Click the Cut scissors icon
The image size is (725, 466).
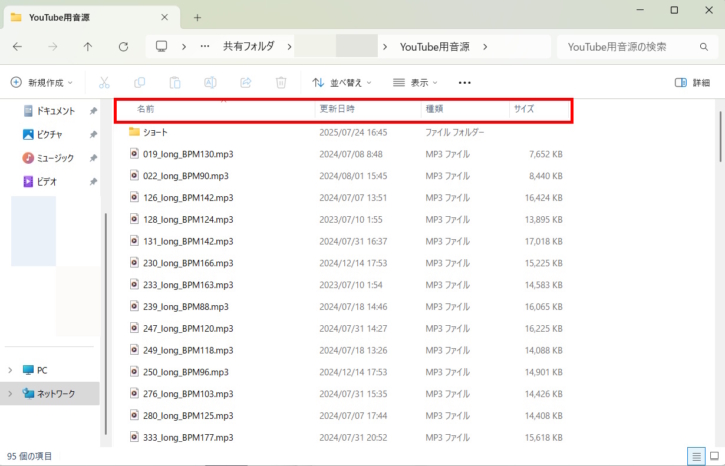pyautogui.click(x=104, y=83)
